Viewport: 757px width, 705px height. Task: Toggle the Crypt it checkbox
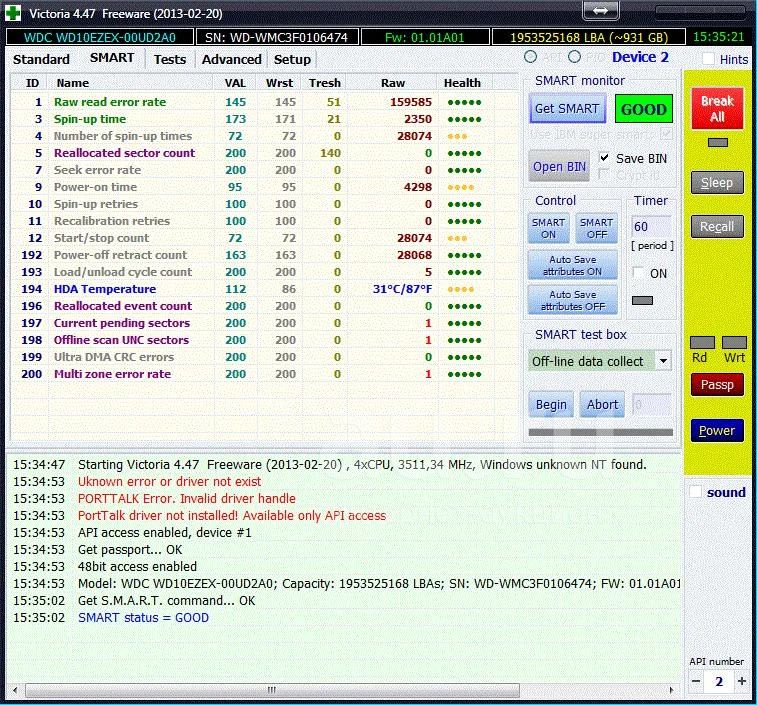point(603,174)
